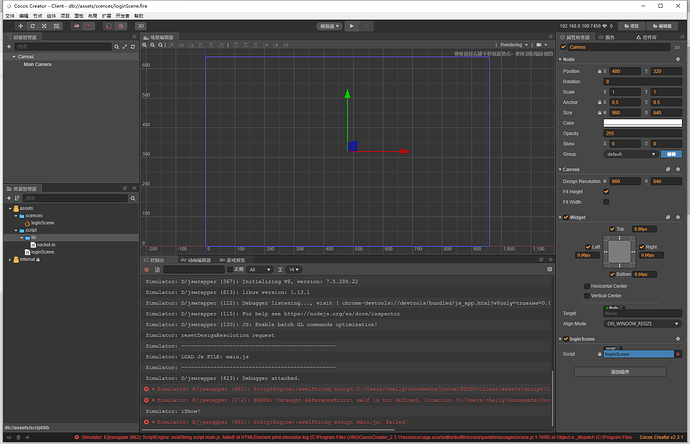The width and height of the screenshot is (690, 444).
Task: Toggle the 3D view mode button
Action: tap(140, 26)
